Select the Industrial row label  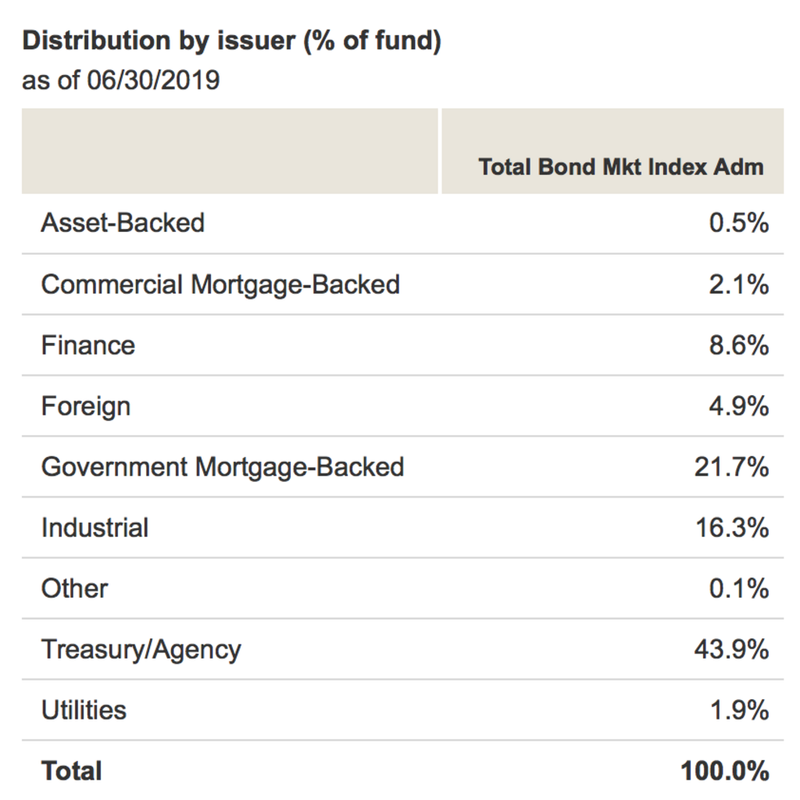click(x=94, y=528)
